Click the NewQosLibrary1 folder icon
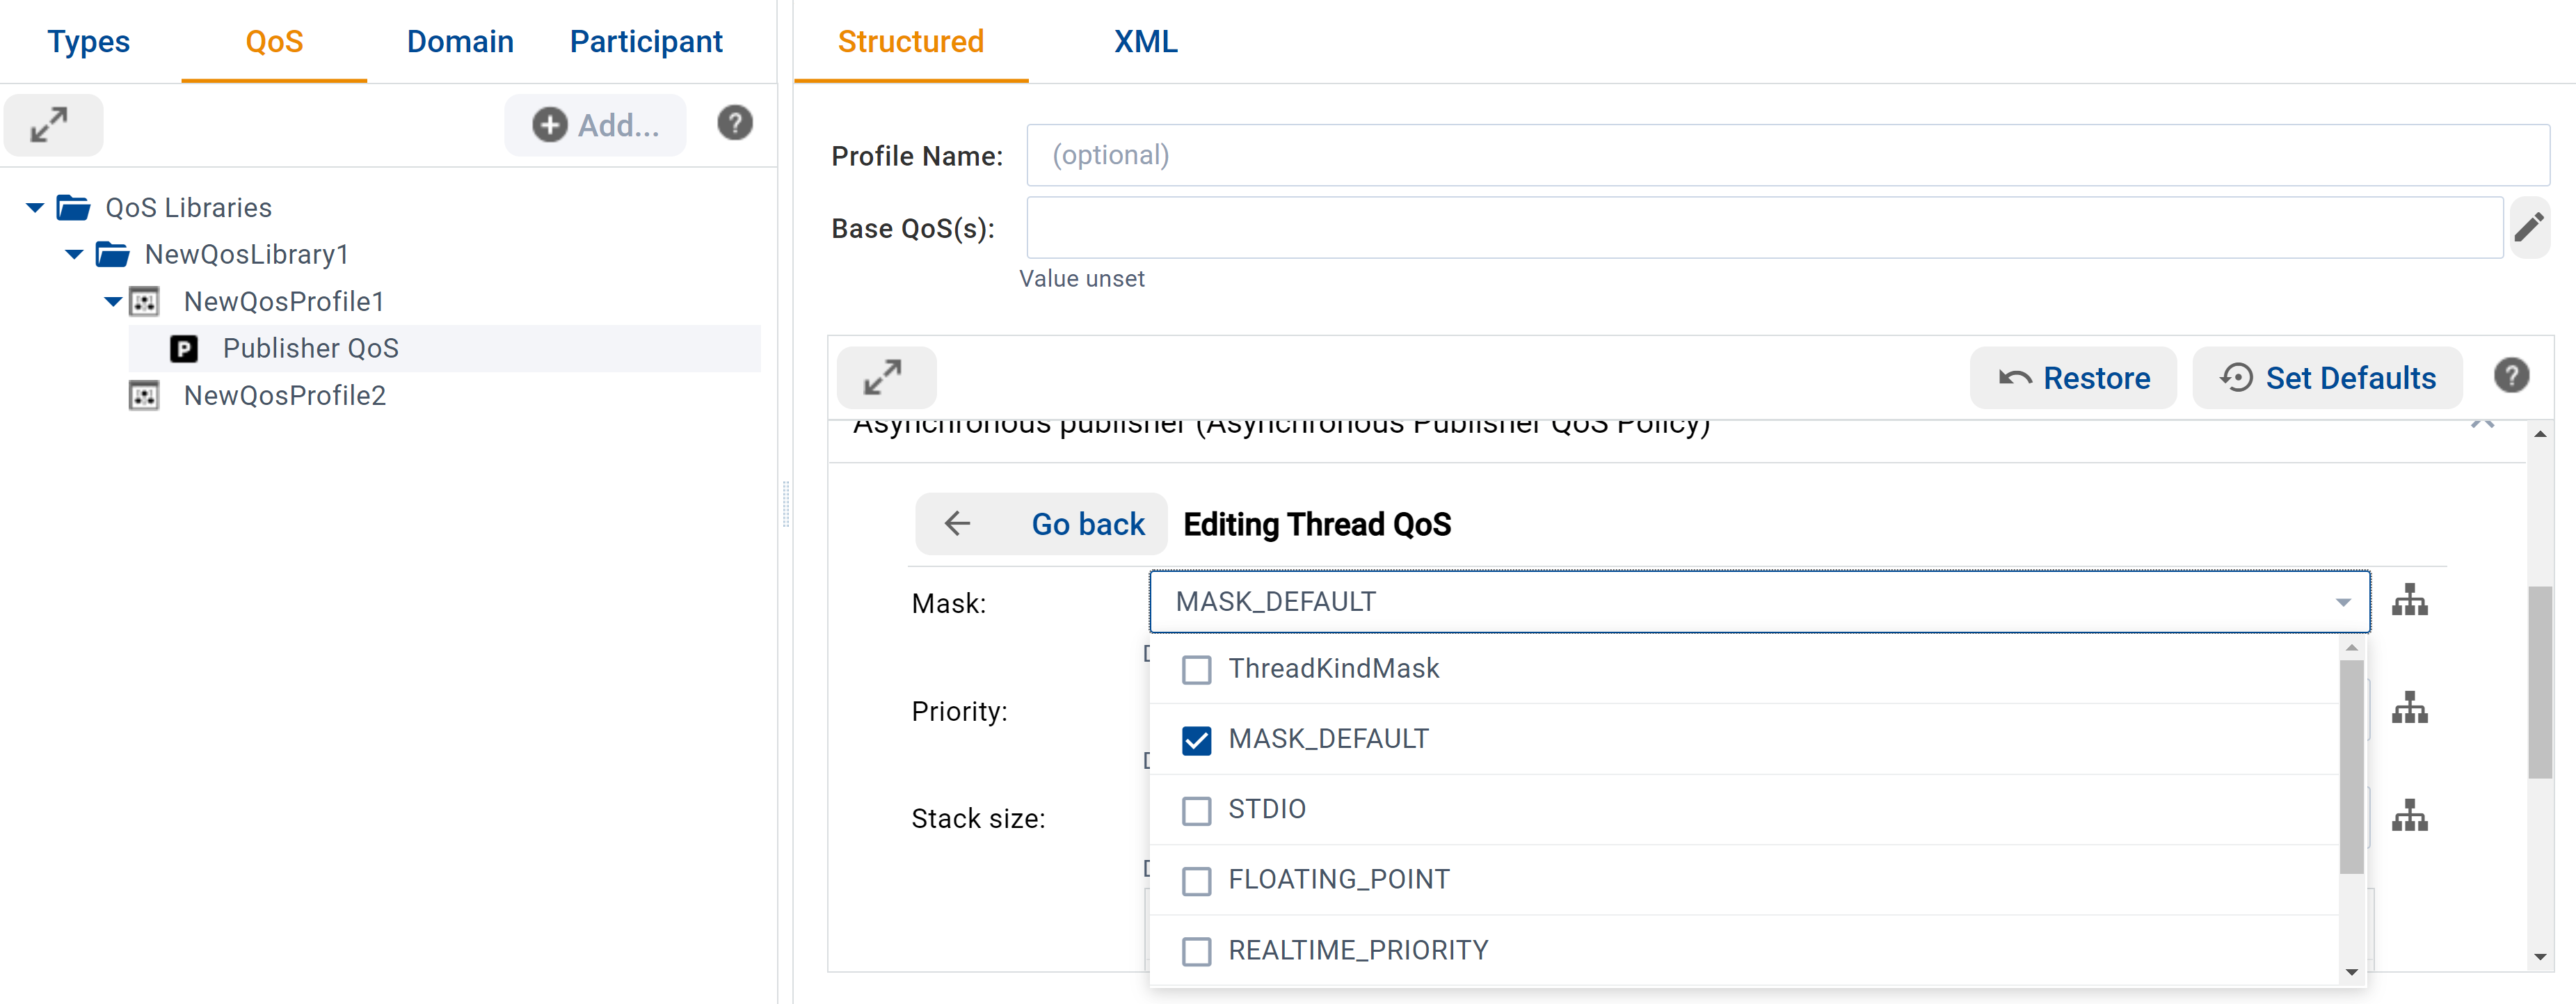The height and width of the screenshot is (1004, 2576). 113,255
